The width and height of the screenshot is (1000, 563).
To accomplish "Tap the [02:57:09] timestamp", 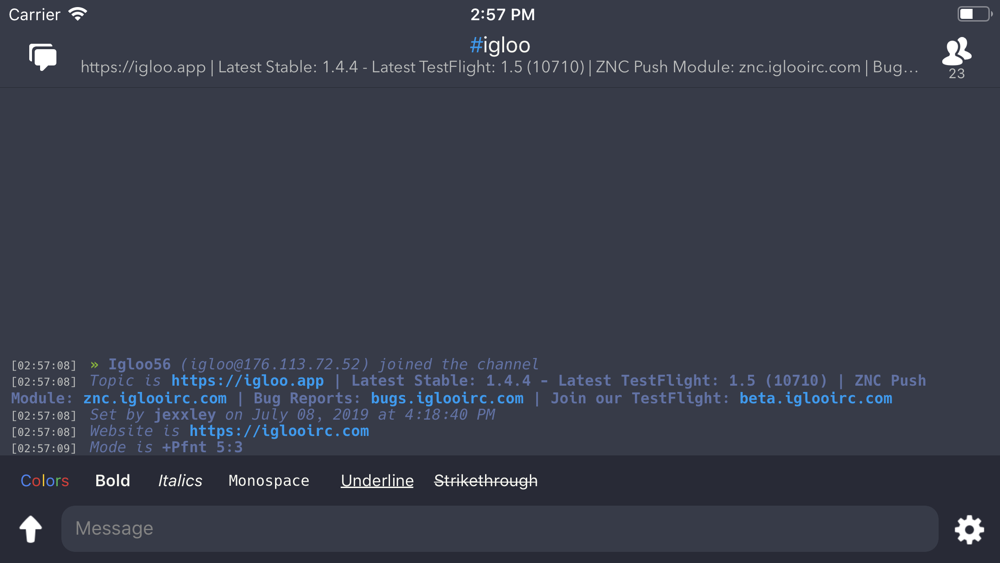I will (x=43, y=448).
